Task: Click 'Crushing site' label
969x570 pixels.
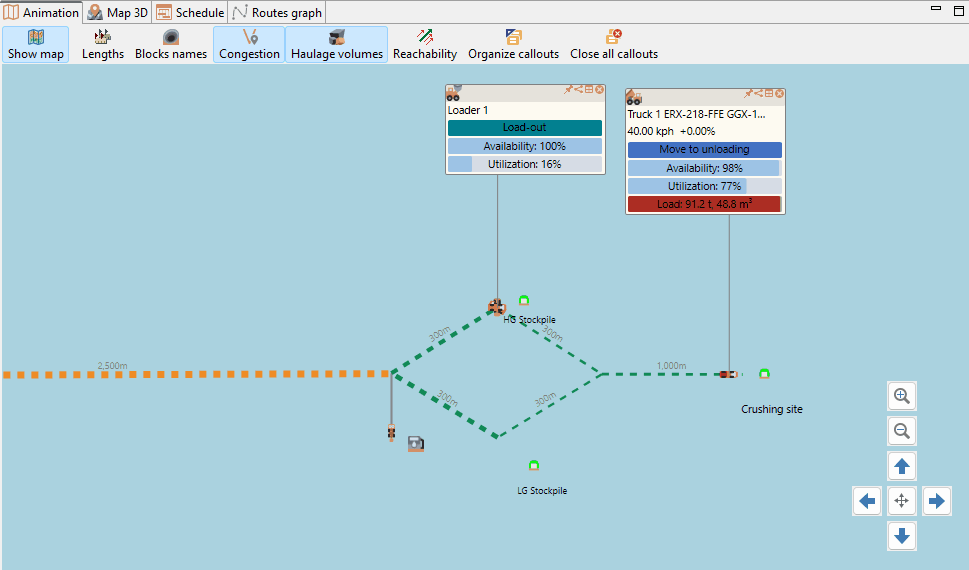Action: click(x=772, y=409)
